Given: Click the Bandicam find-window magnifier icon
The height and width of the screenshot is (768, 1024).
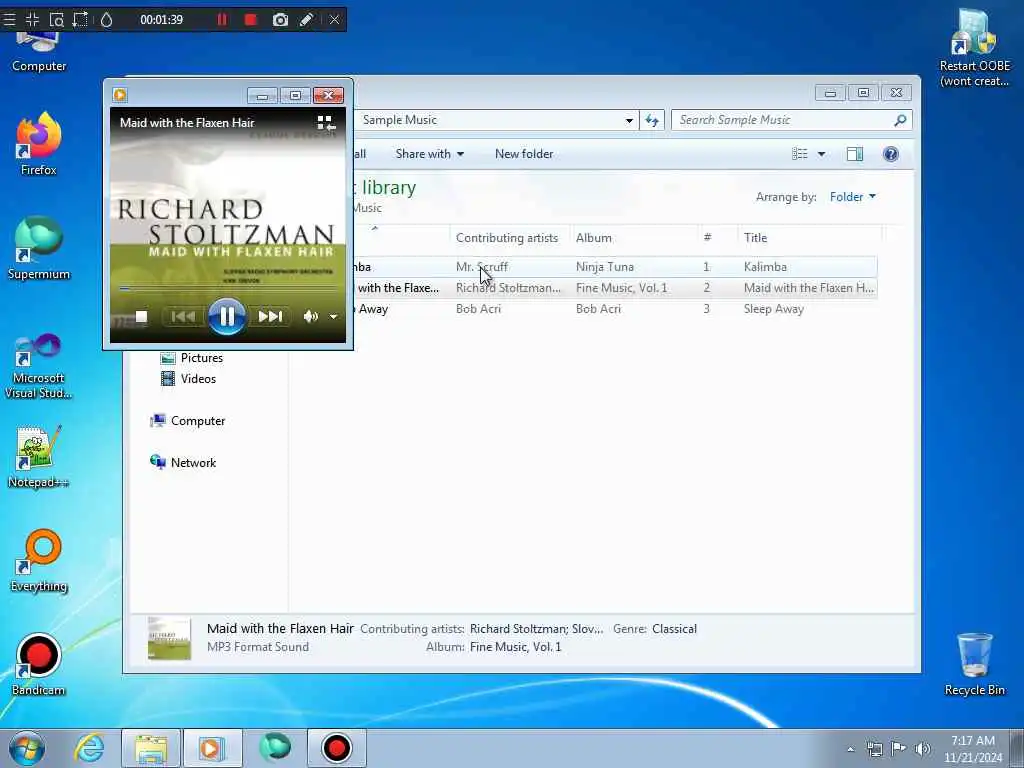Looking at the screenshot, I should (x=57, y=20).
